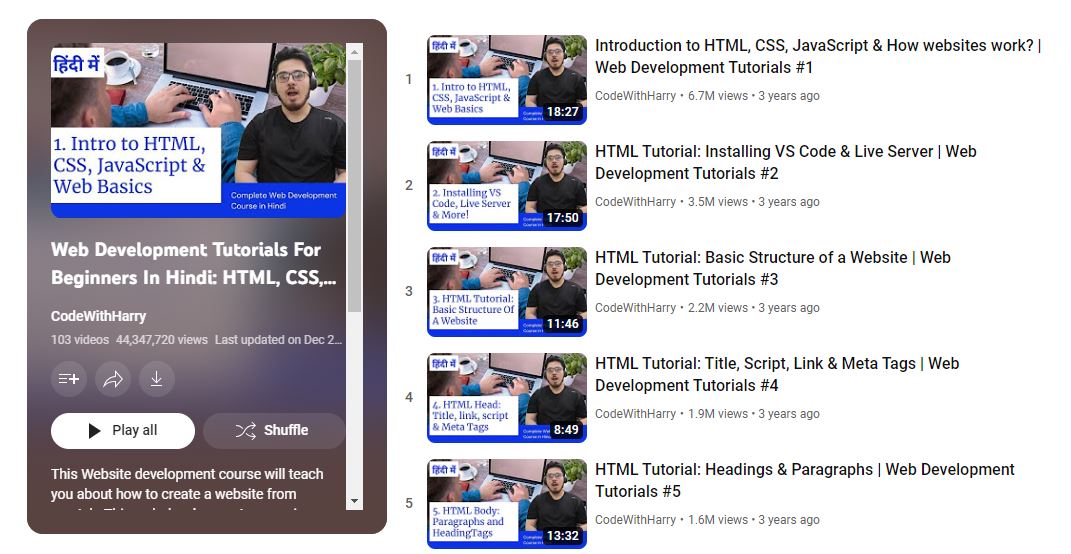
Task: Open thumbnail of Basic Structure of Website video
Action: coord(506,291)
